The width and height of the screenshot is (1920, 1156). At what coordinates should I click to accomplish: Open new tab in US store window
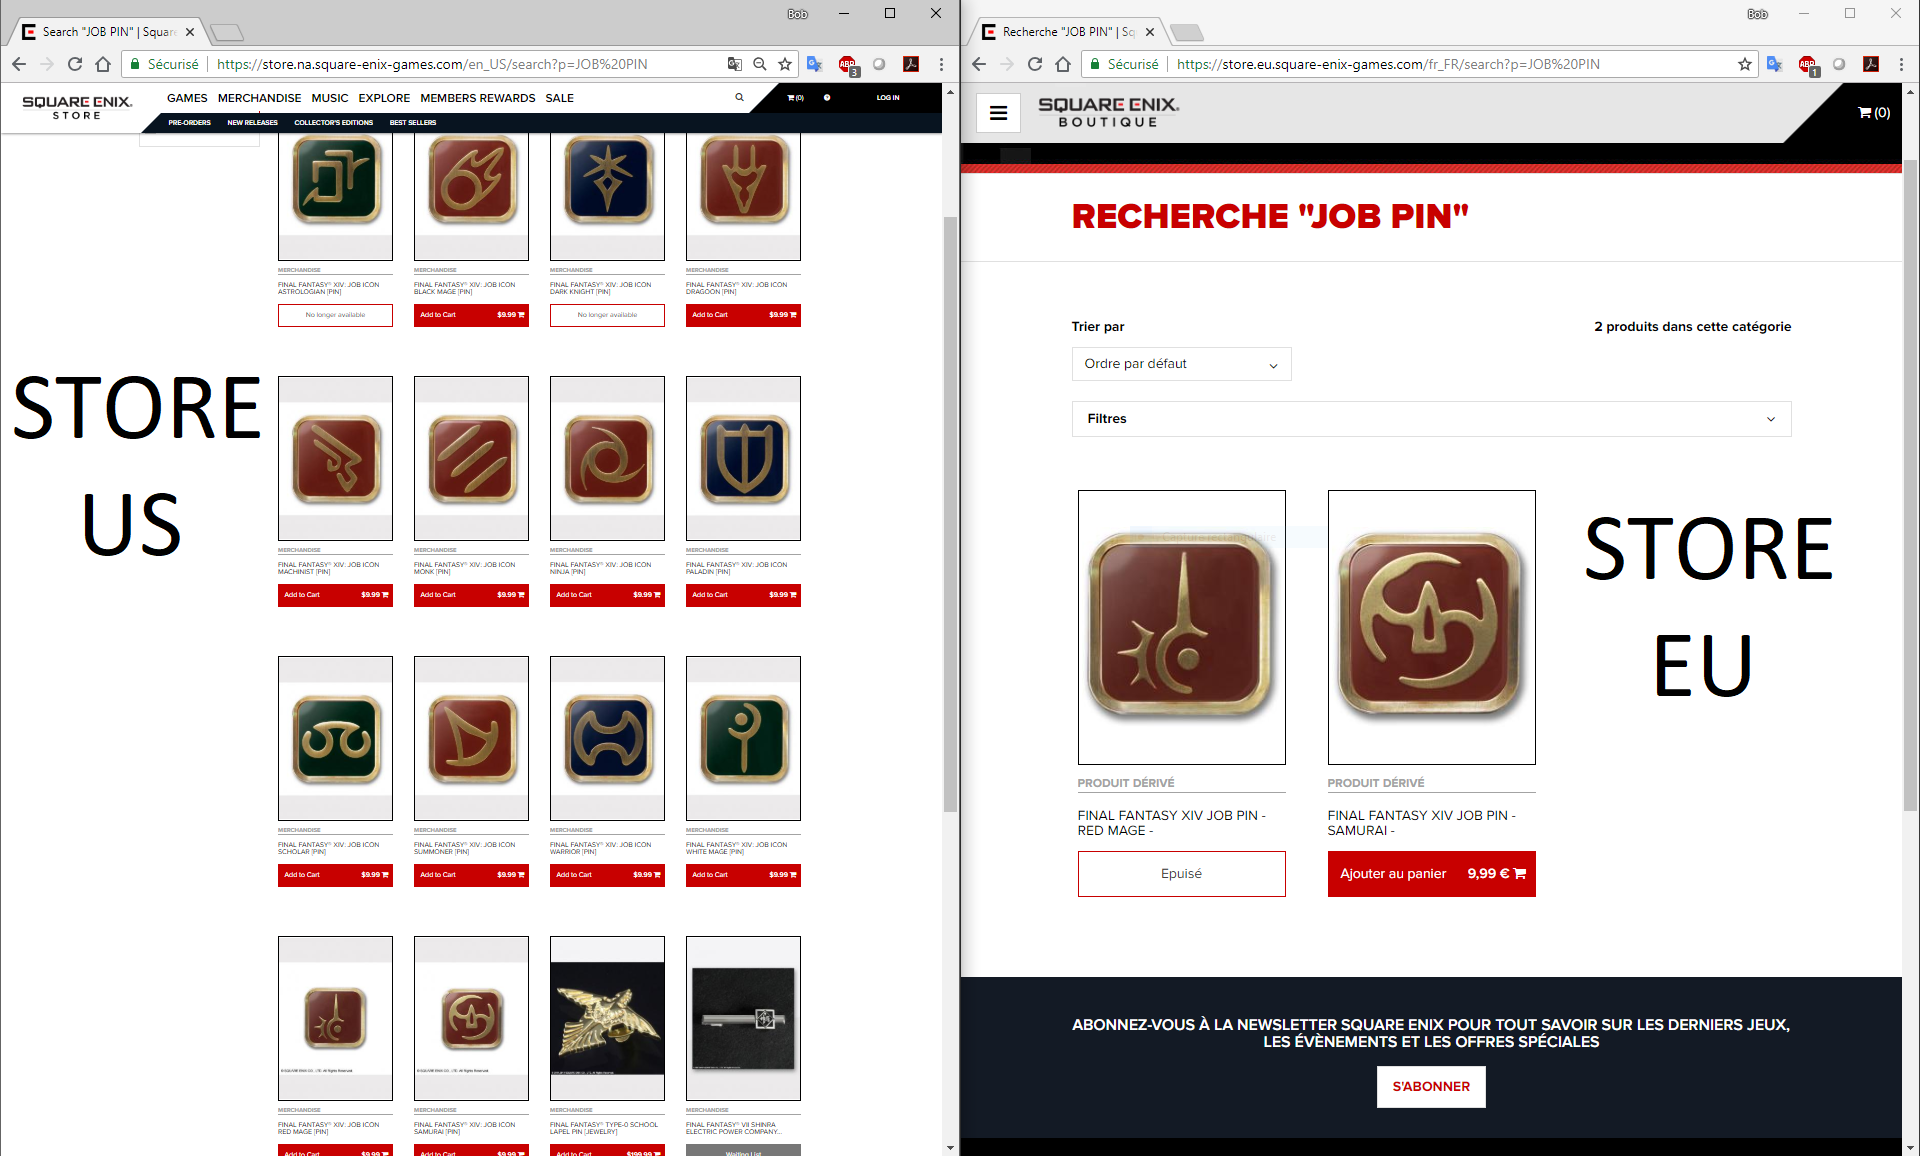[226, 32]
